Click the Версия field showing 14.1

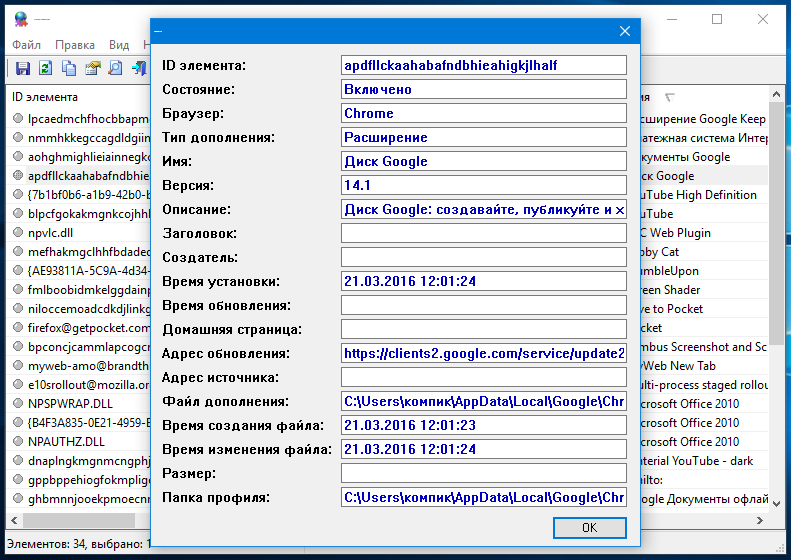point(484,185)
